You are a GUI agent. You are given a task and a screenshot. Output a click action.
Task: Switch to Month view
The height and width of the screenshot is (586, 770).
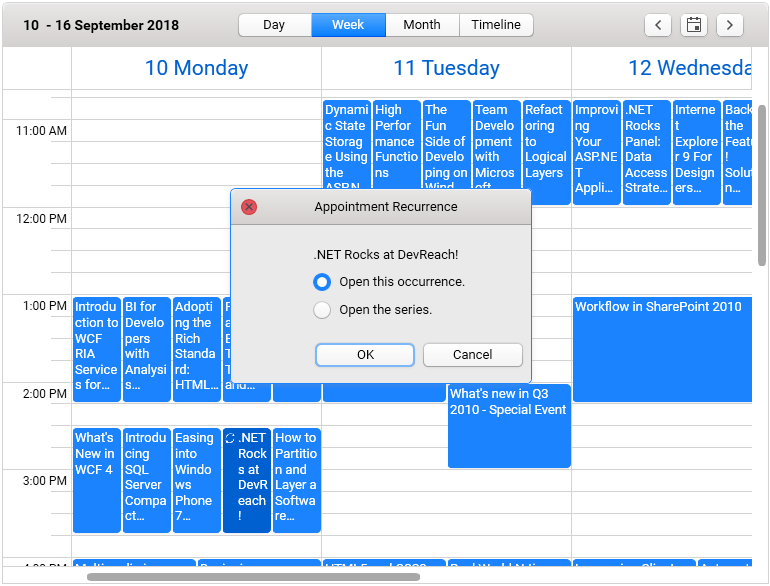422,25
